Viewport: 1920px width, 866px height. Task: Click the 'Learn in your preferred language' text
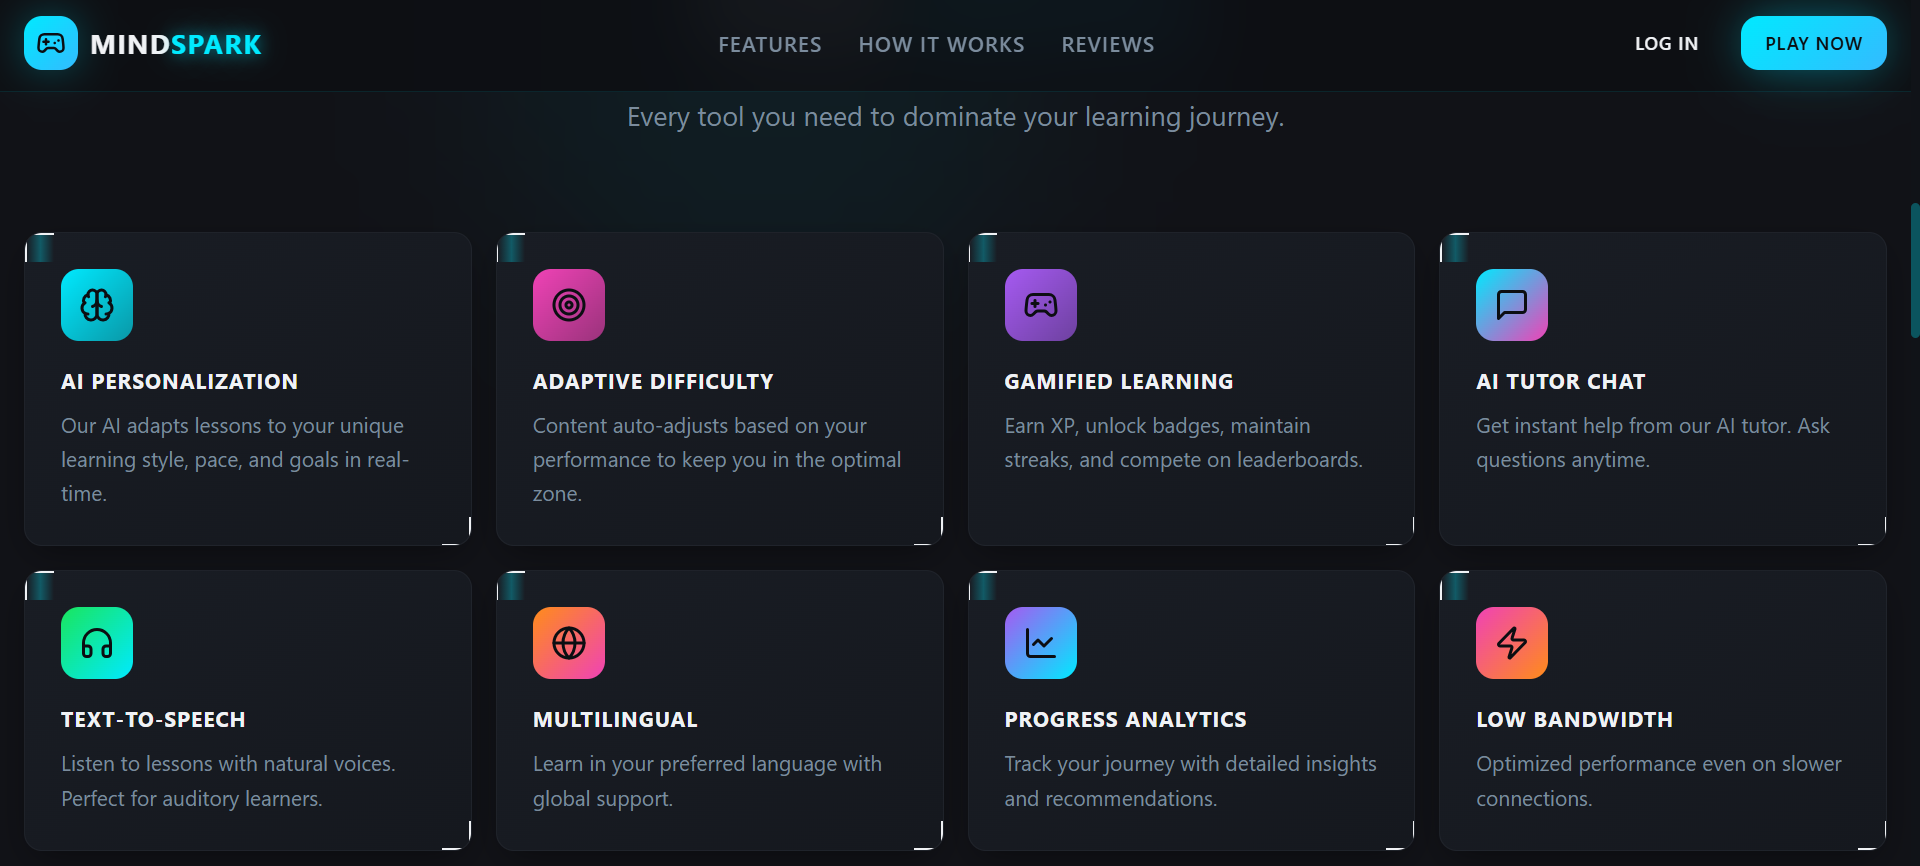707,781
